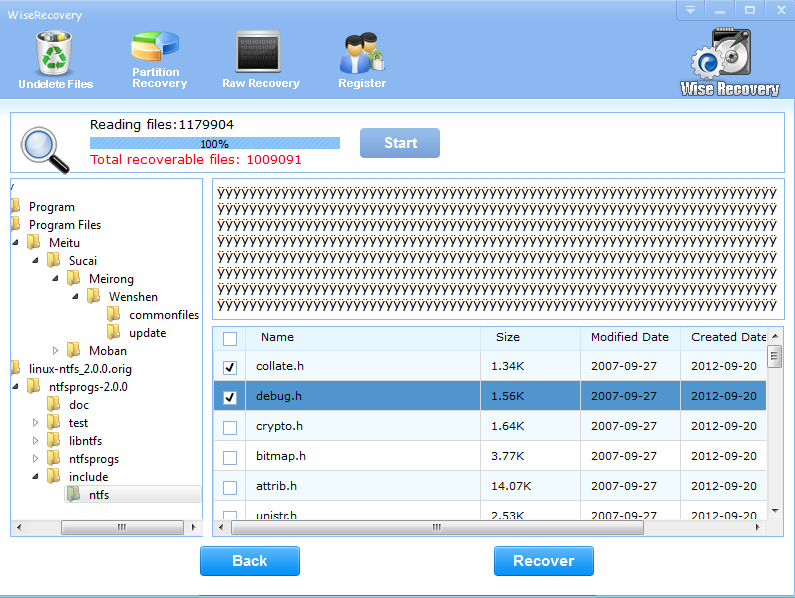Select the ntfsprogs subfolder icon
The image size is (795, 598).
tap(54, 458)
